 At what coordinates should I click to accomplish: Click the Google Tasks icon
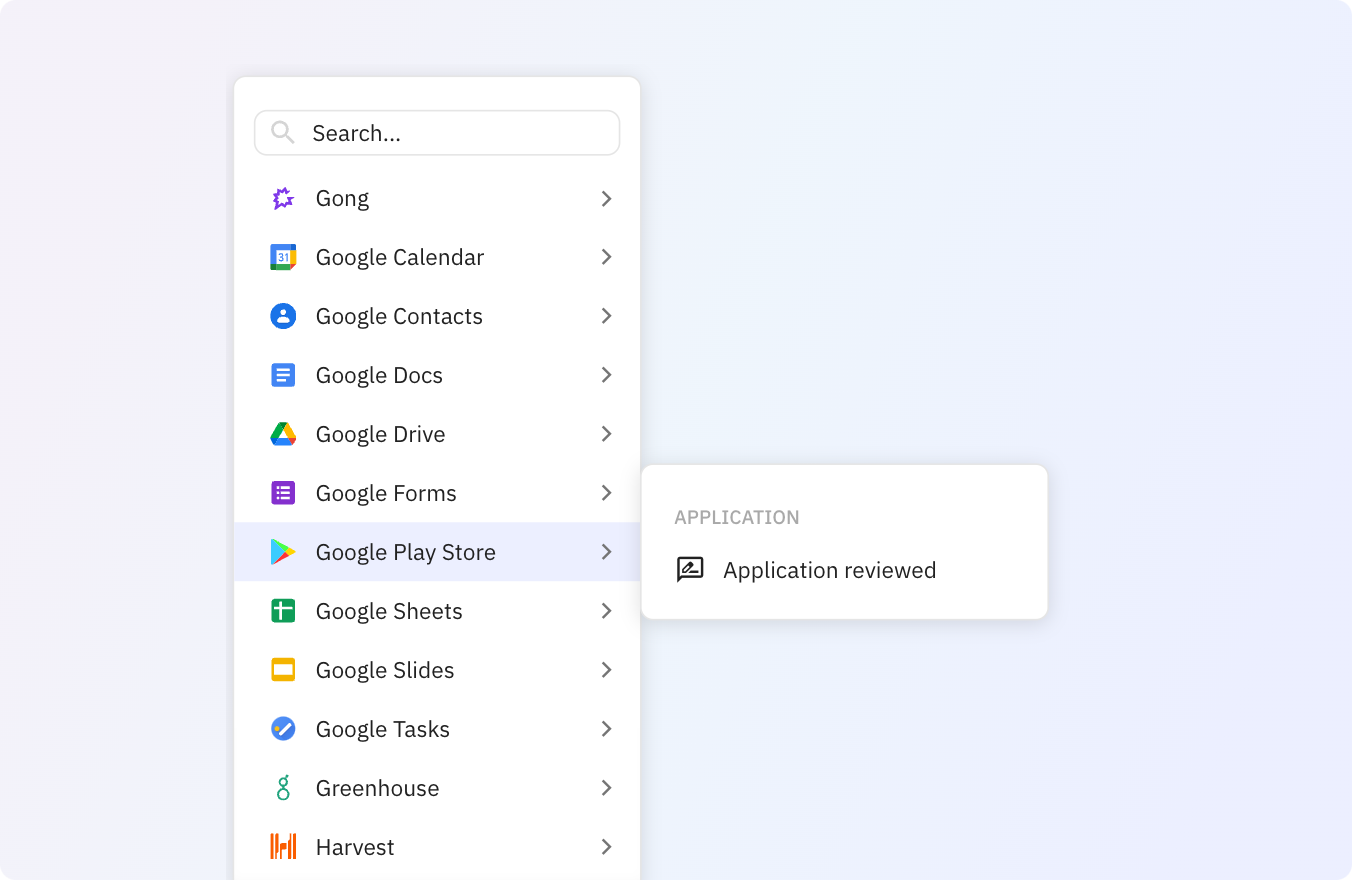(283, 729)
